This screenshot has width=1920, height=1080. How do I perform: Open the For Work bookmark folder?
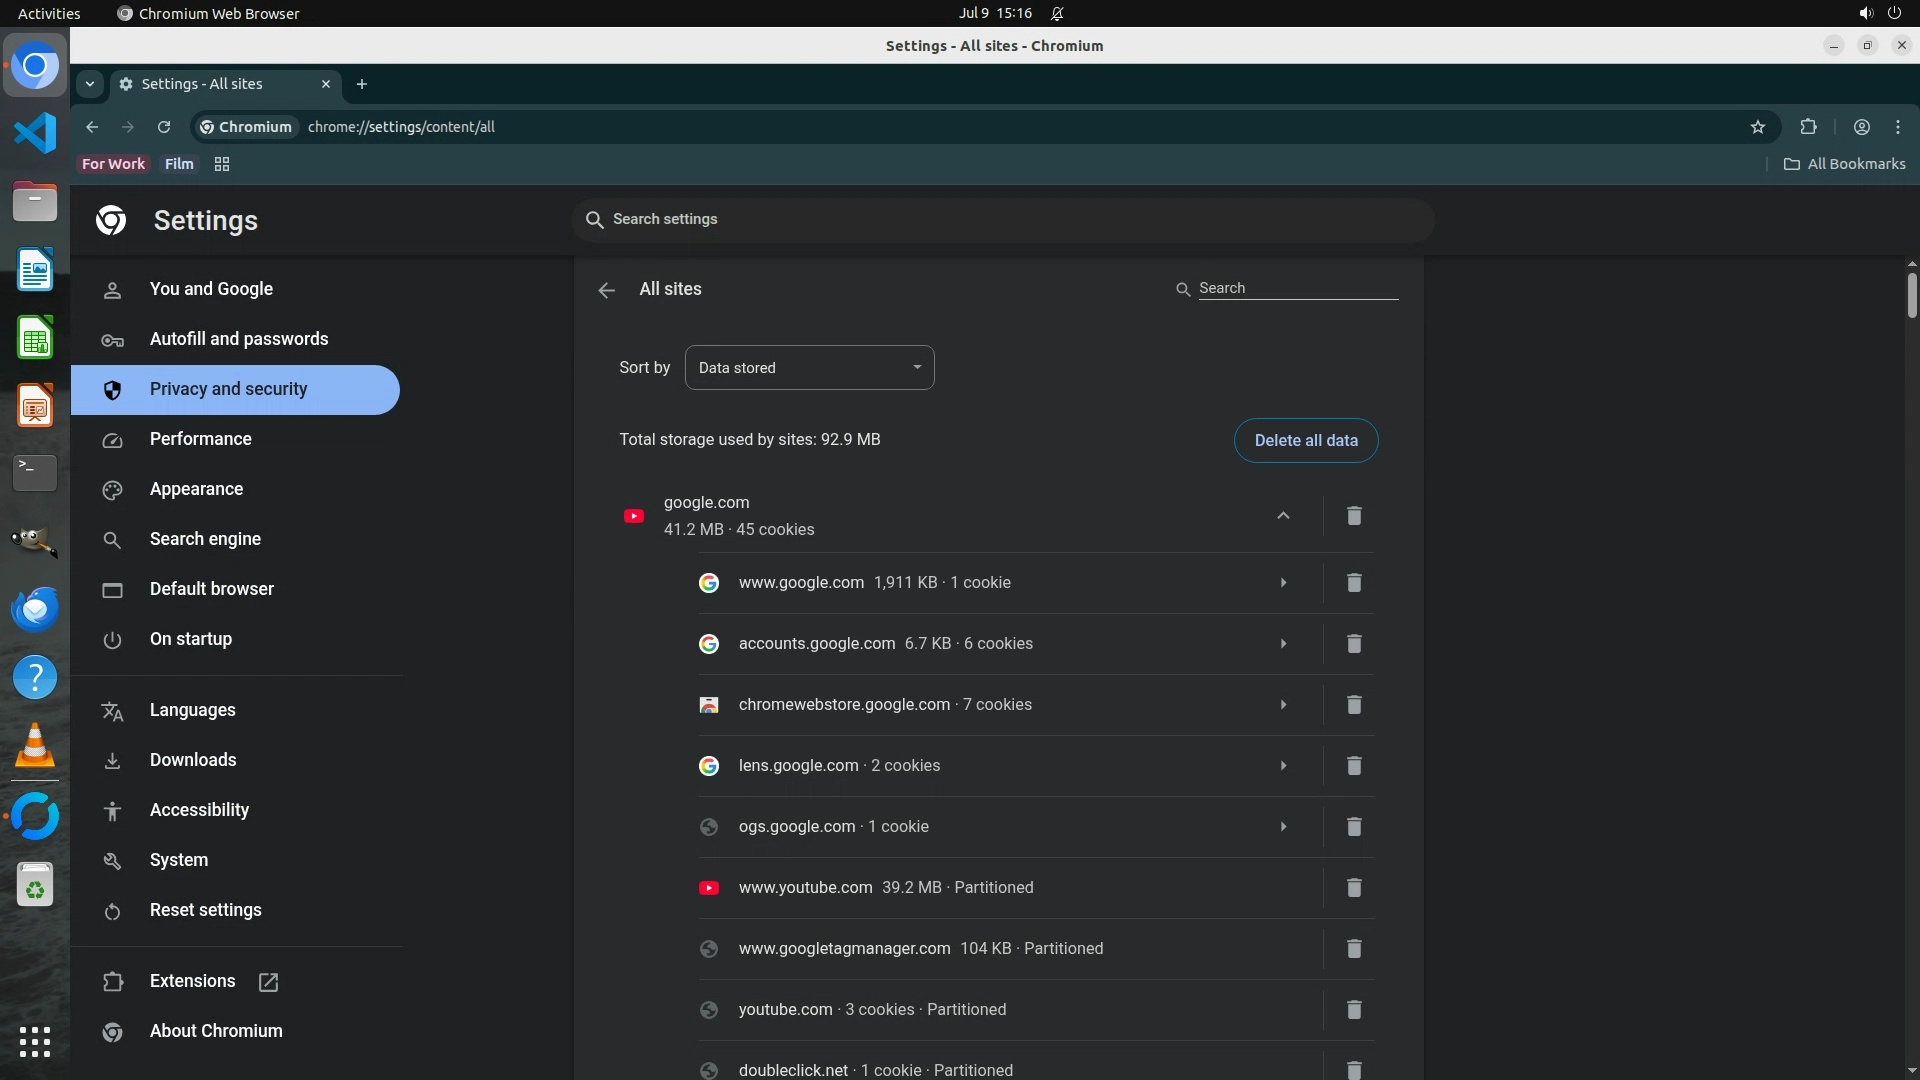coord(113,164)
